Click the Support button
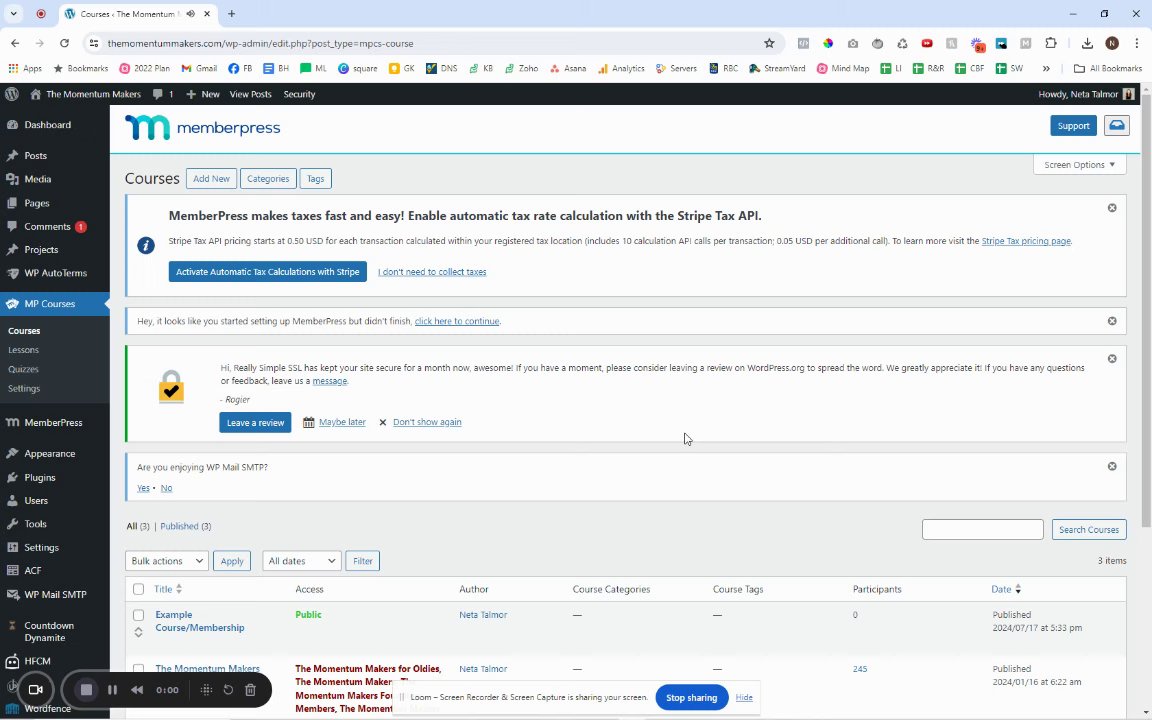The height and width of the screenshot is (720, 1152). click(x=1073, y=126)
